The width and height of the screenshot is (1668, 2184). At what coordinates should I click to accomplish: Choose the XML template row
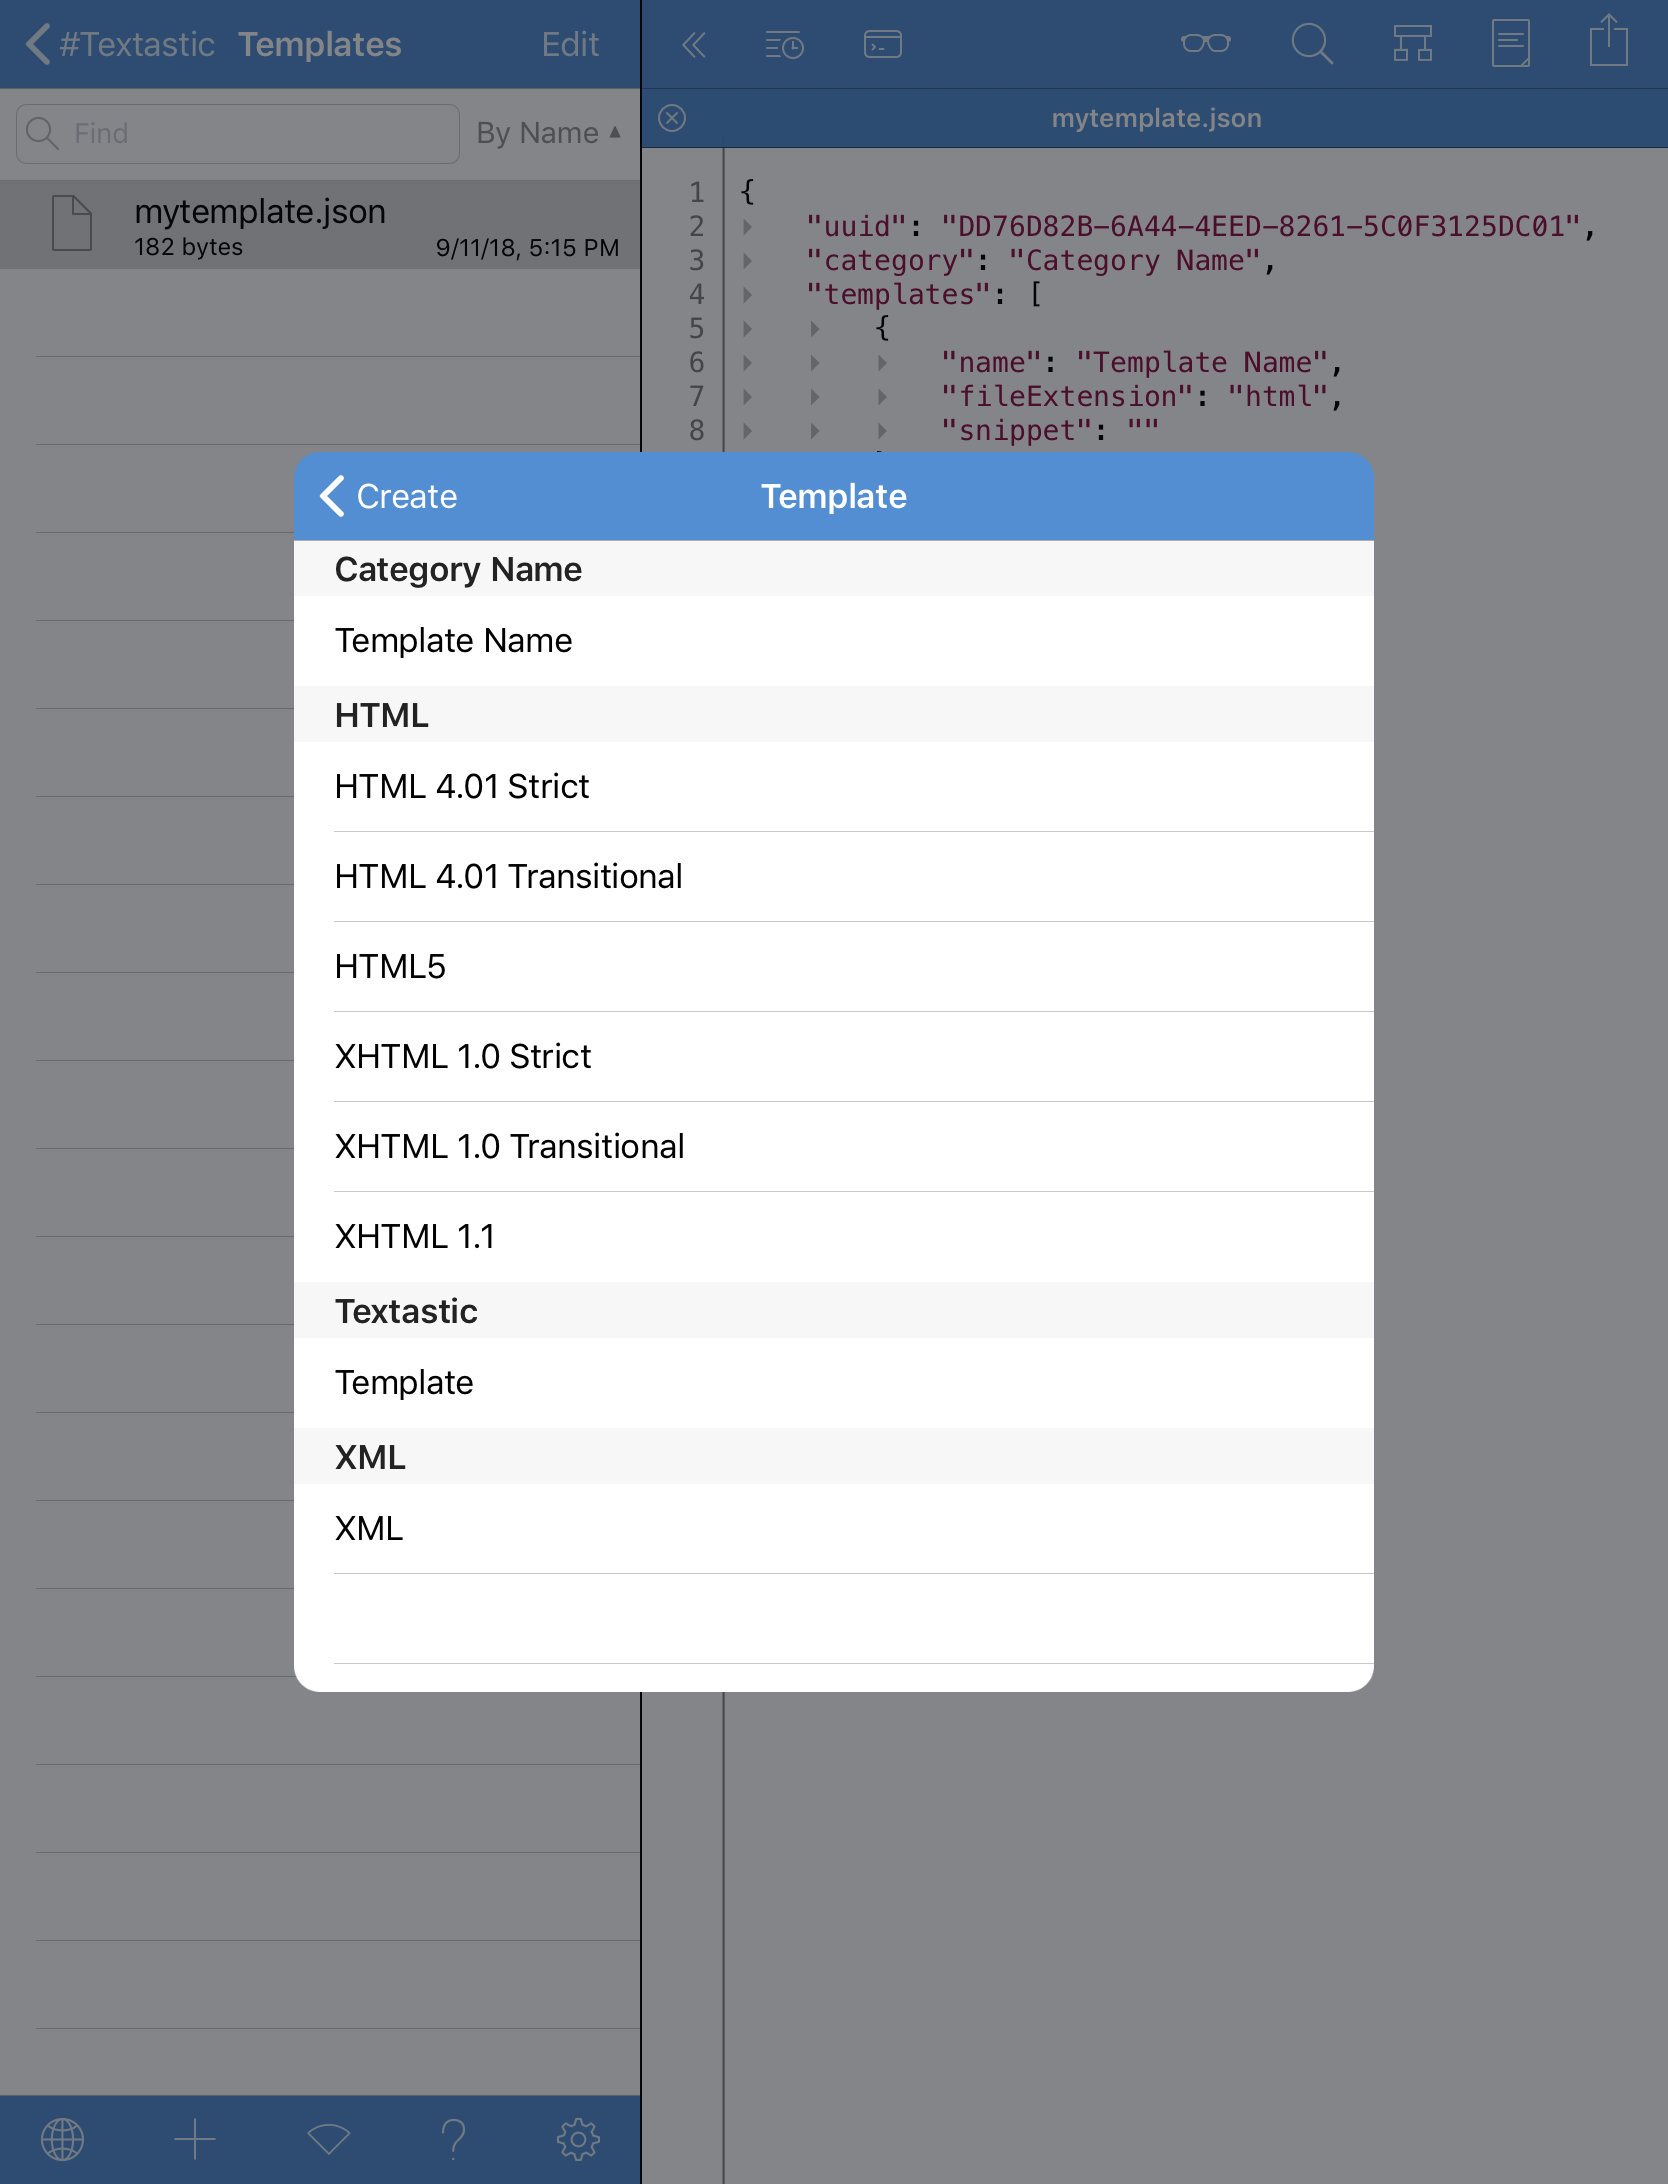[833, 1529]
